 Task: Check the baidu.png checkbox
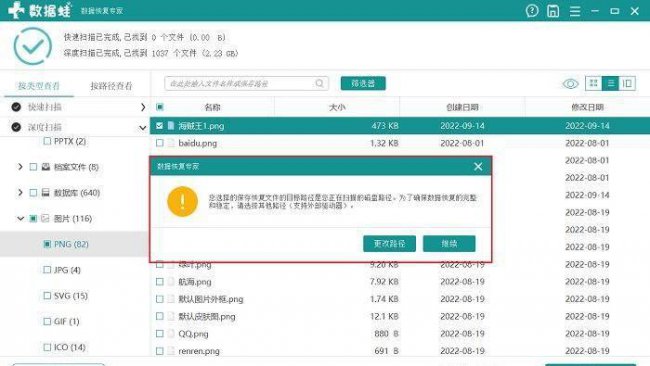160,143
